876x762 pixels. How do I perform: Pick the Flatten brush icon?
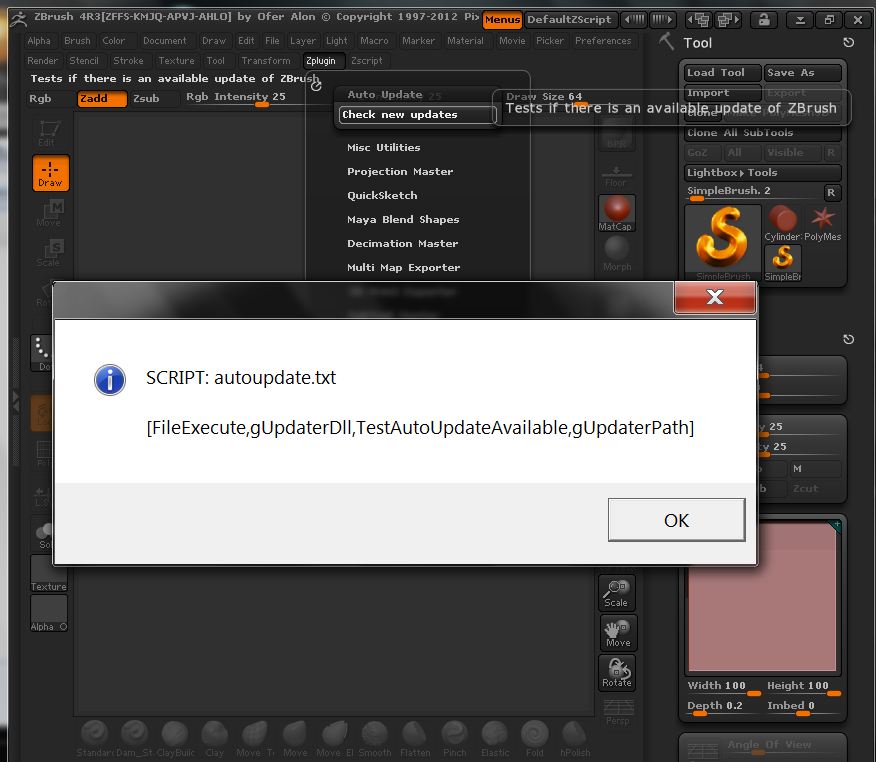(415, 737)
